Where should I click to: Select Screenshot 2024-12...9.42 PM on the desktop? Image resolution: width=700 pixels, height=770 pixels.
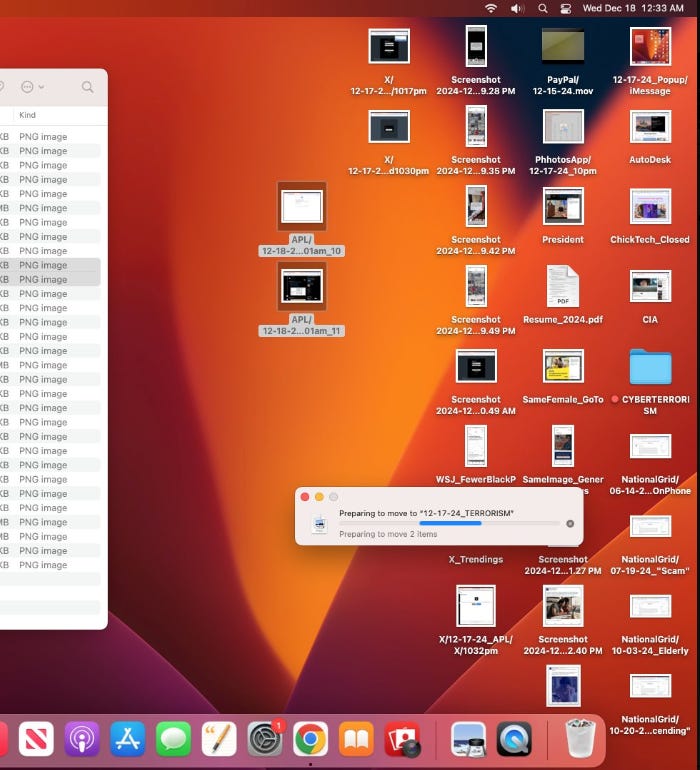point(476,206)
